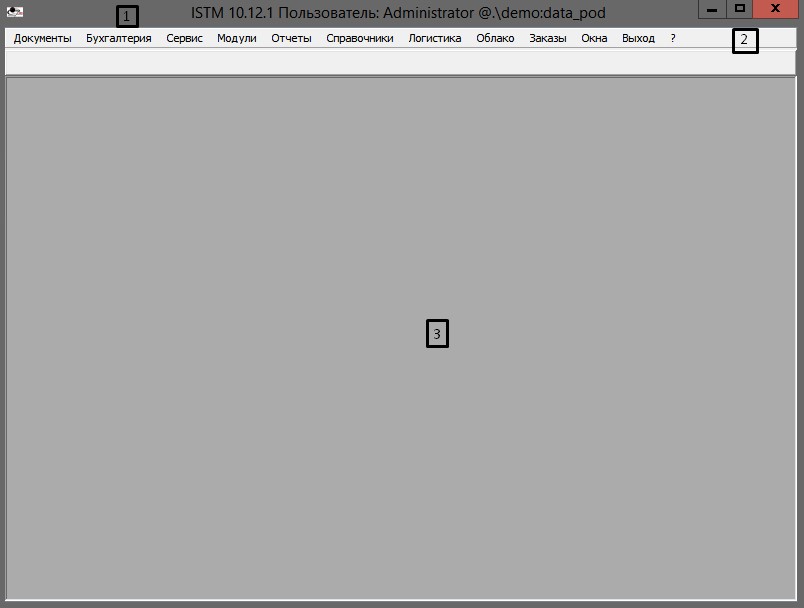Close the ISTM application window
Viewport: 804px width, 608px height.
coord(776,9)
